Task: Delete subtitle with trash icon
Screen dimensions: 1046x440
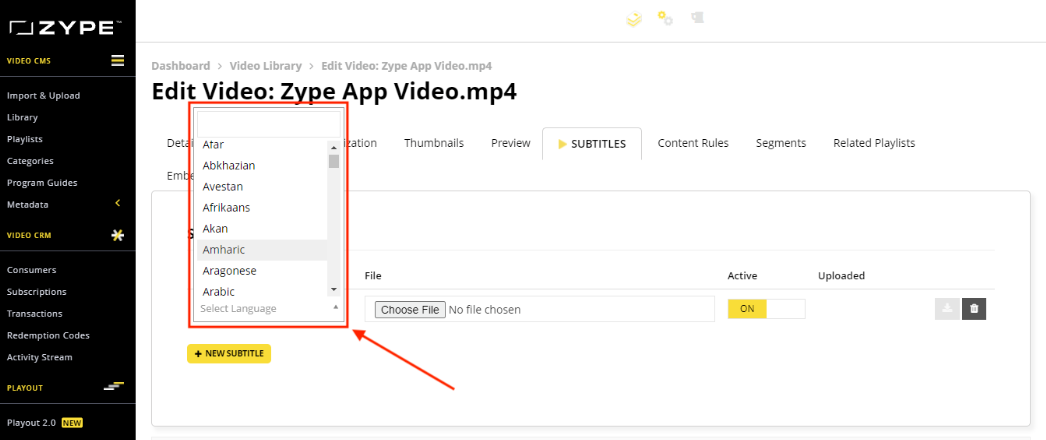Action: (974, 309)
